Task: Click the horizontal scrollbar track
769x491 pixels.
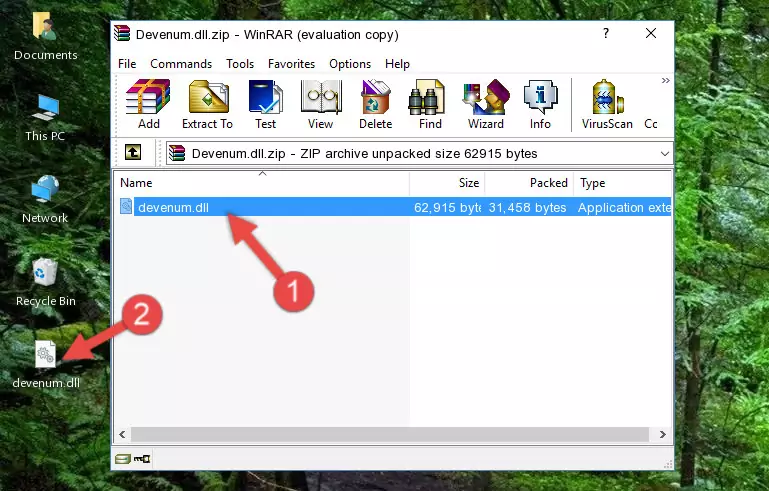Action: (390, 434)
